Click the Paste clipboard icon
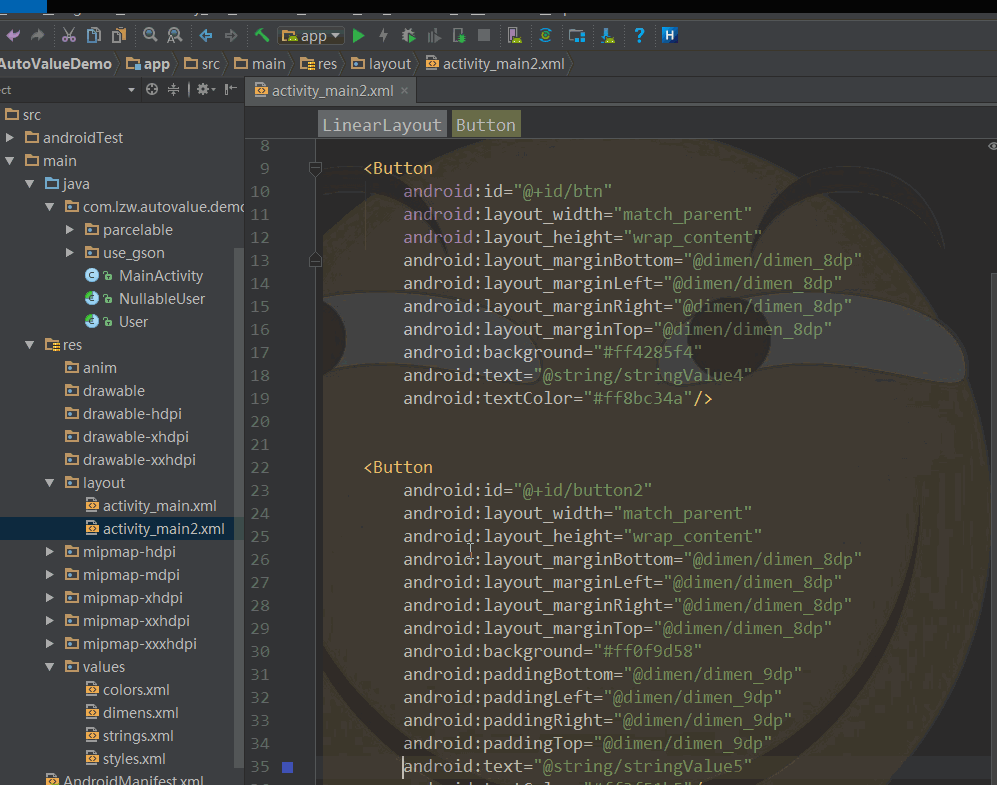The width and height of the screenshot is (997, 785). [x=119, y=35]
